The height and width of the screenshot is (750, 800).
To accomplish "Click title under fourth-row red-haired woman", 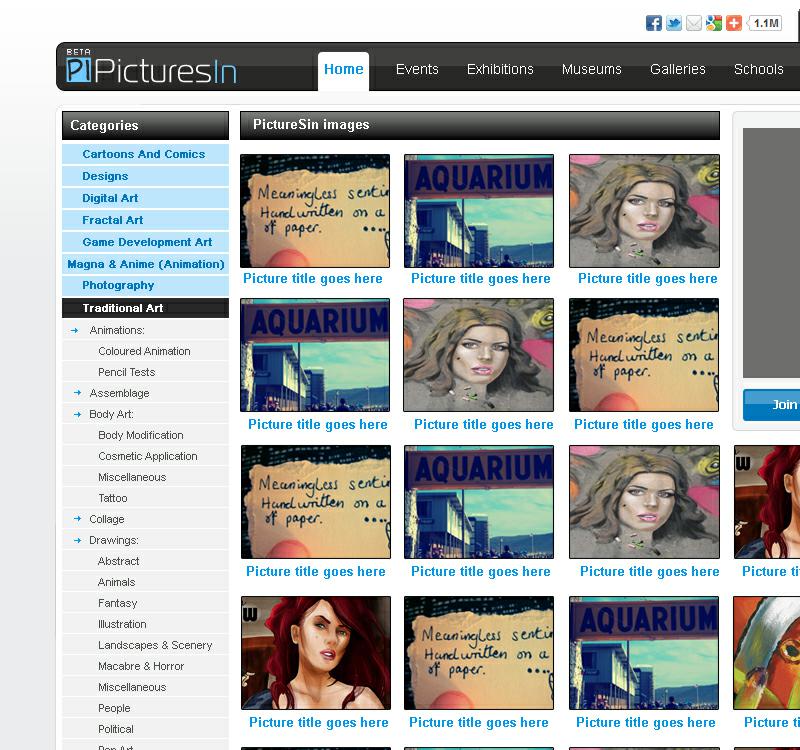I will tap(318, 722).
